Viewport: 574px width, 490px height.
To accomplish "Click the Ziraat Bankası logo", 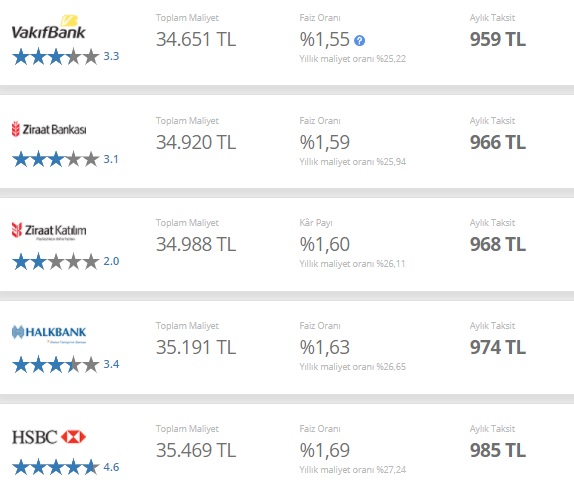I will [49, 129].
